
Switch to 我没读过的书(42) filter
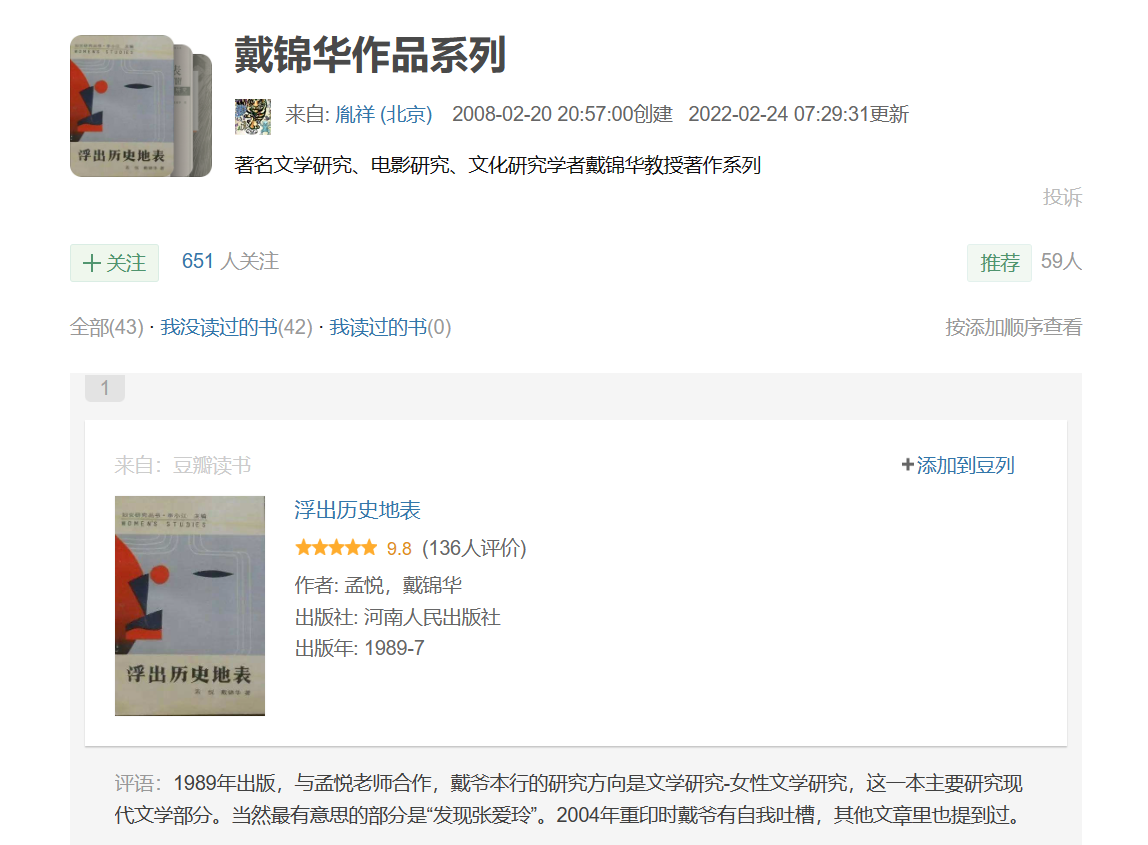(x=236, y=327)
